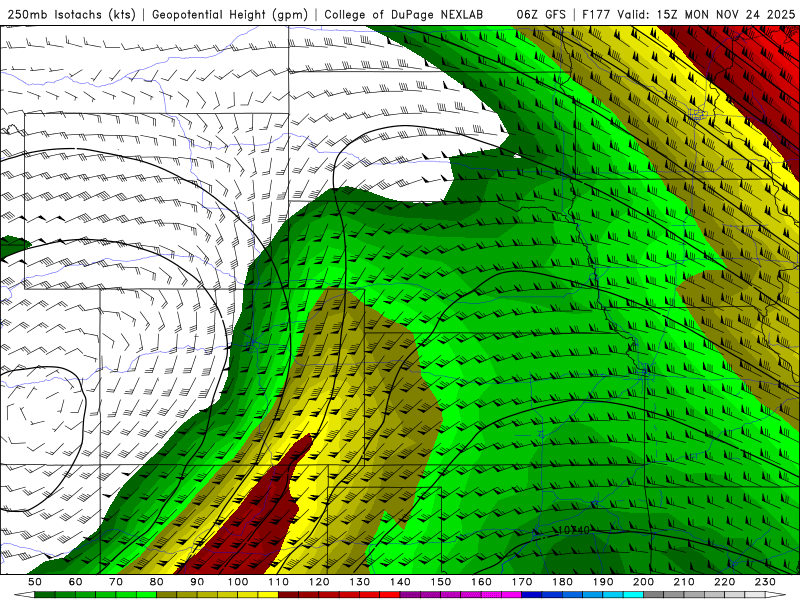Click the '230' value on the color scale
Screen dimensions: 800x600
coord(766,582)
